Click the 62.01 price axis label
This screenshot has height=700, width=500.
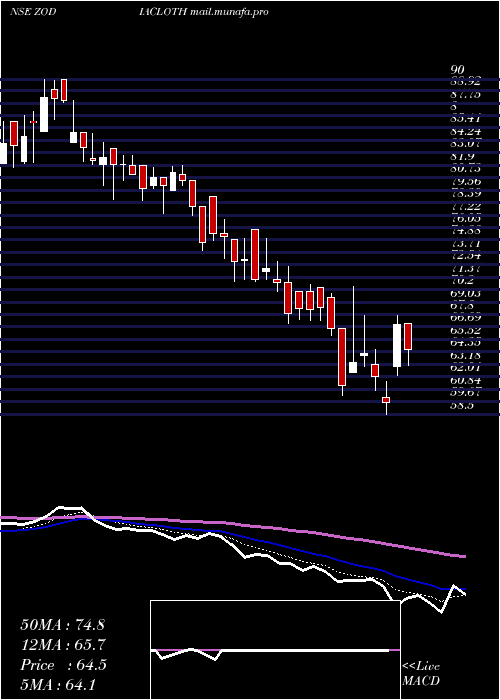tap(465, 369)
